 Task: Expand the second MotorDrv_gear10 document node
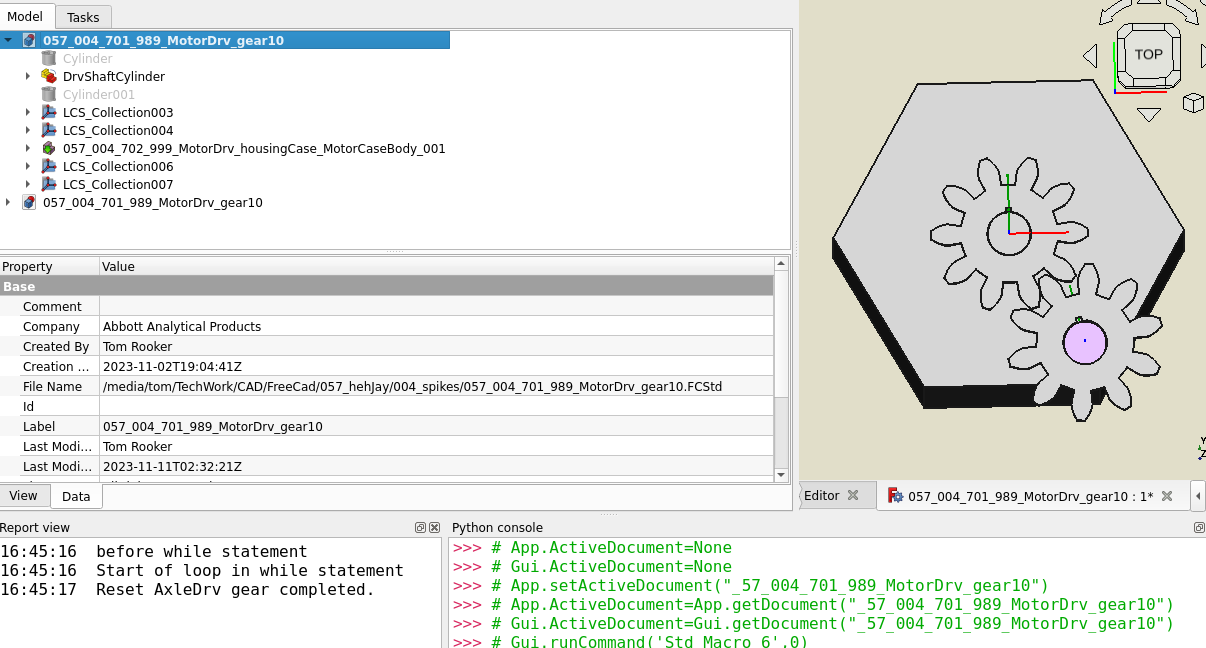pyautogui.click(x=9, y=202)
